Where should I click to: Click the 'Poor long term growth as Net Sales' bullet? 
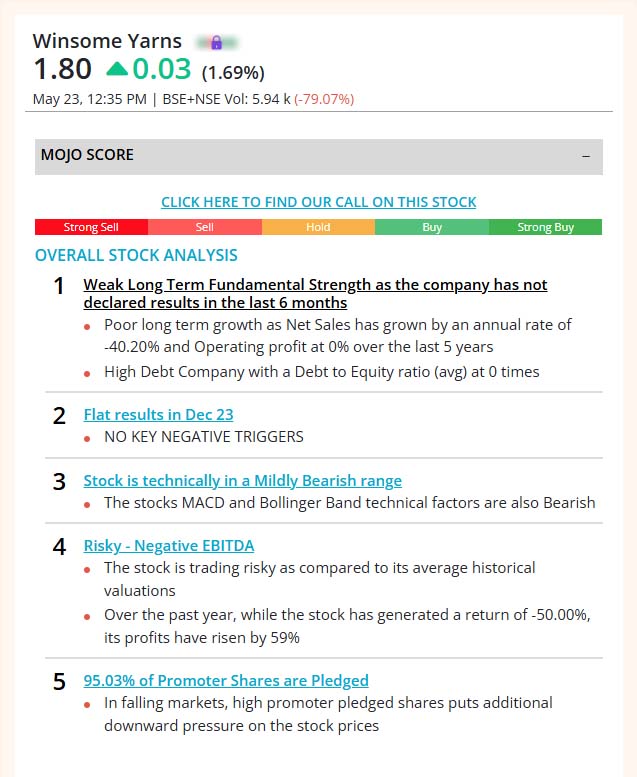(338, 335)
